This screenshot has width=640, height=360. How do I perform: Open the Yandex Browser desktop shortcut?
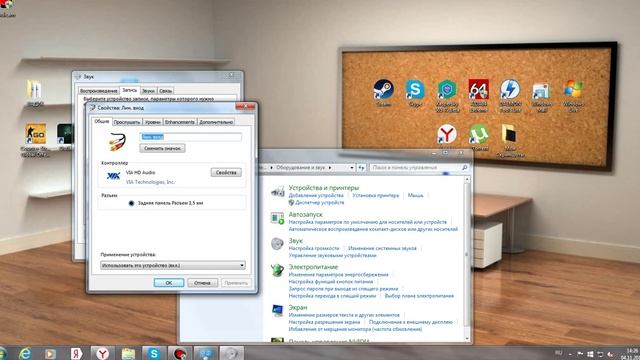coord(447,134)
